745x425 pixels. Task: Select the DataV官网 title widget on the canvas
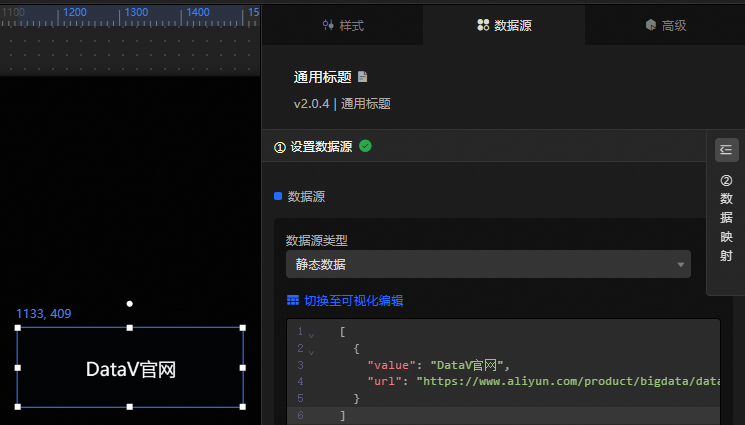[130, 367]
